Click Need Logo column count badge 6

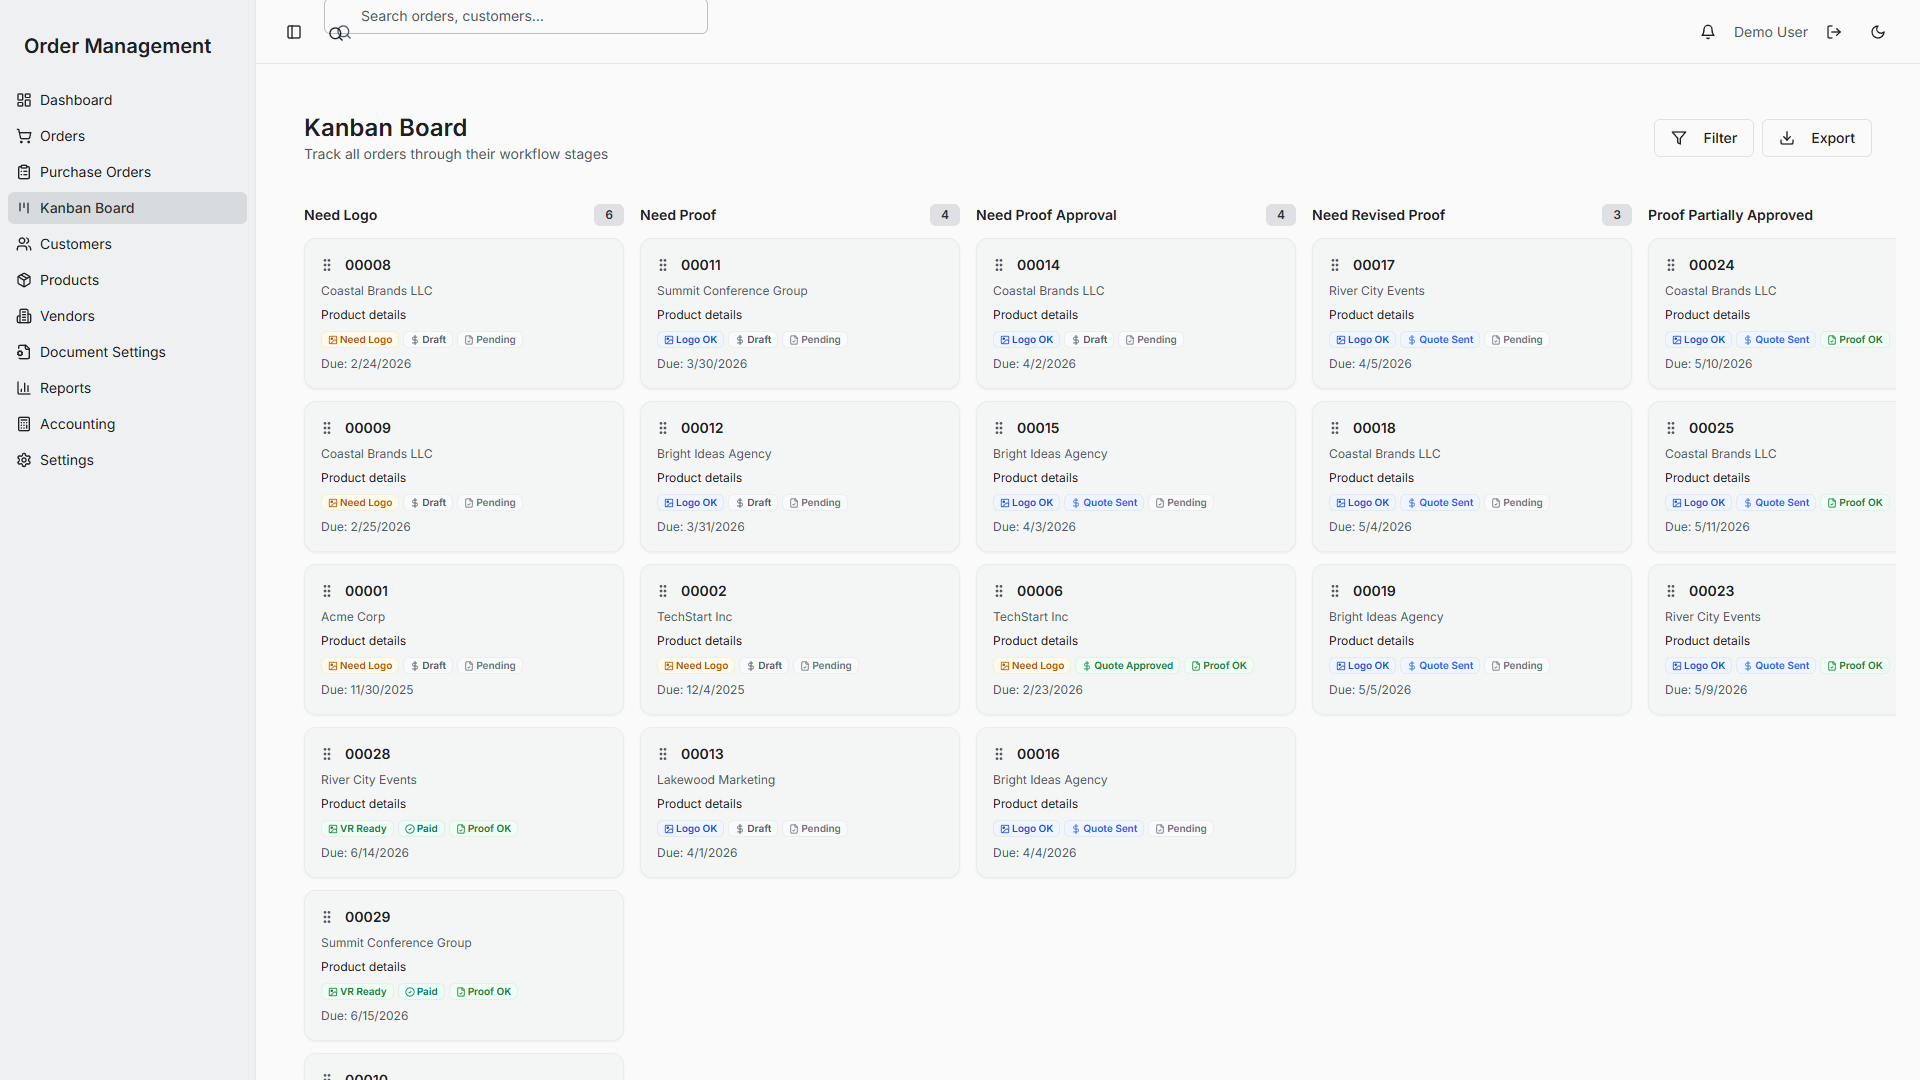coord(609,215)
